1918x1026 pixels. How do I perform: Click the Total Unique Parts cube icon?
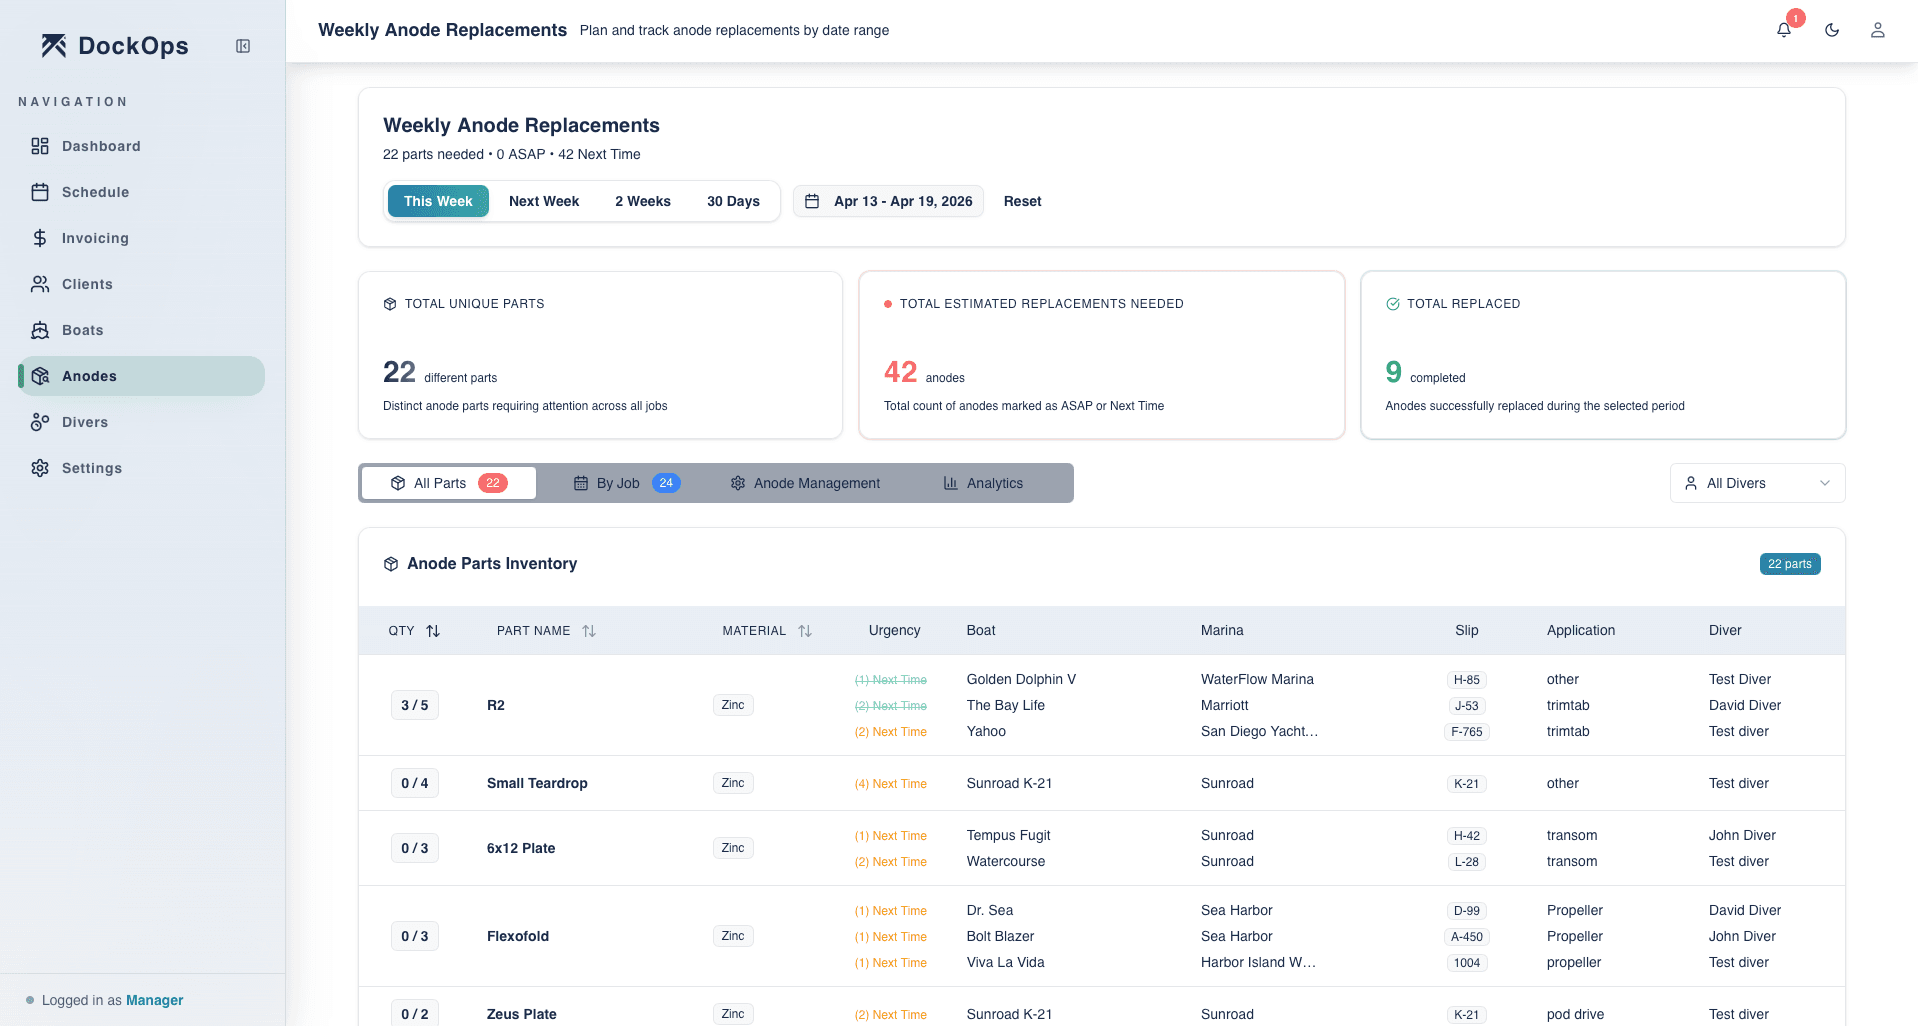(x=390, y=304)
